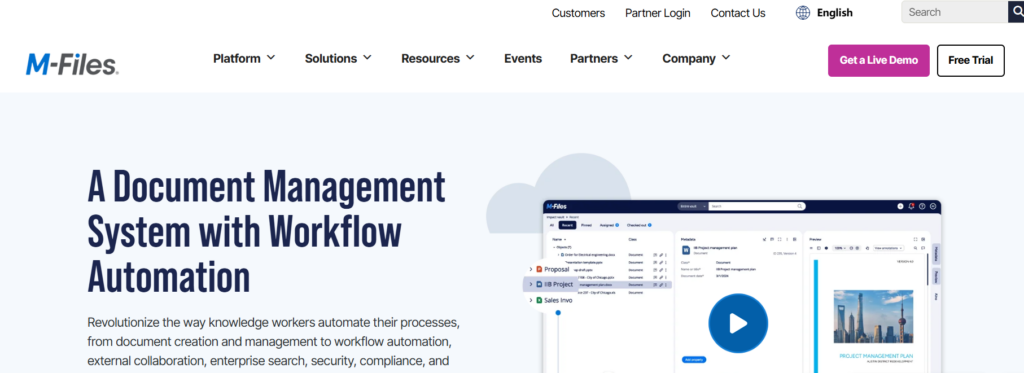1024x373 pixels.
Task: Open the Contact Us page
Action: [x=738, y=12]
